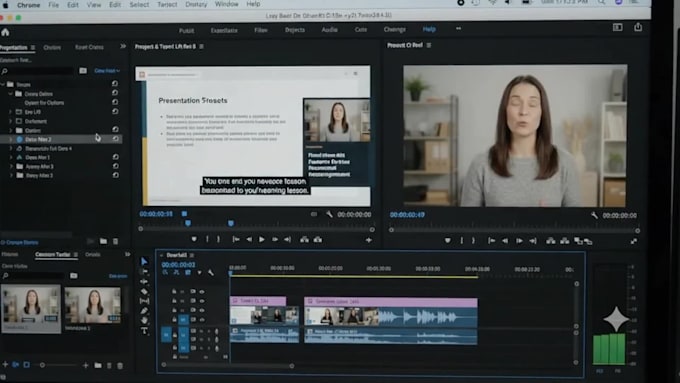Toggle the blue add-marker button under timeline timecode
Screen dimensions: 680x383
tap(188, 273)
